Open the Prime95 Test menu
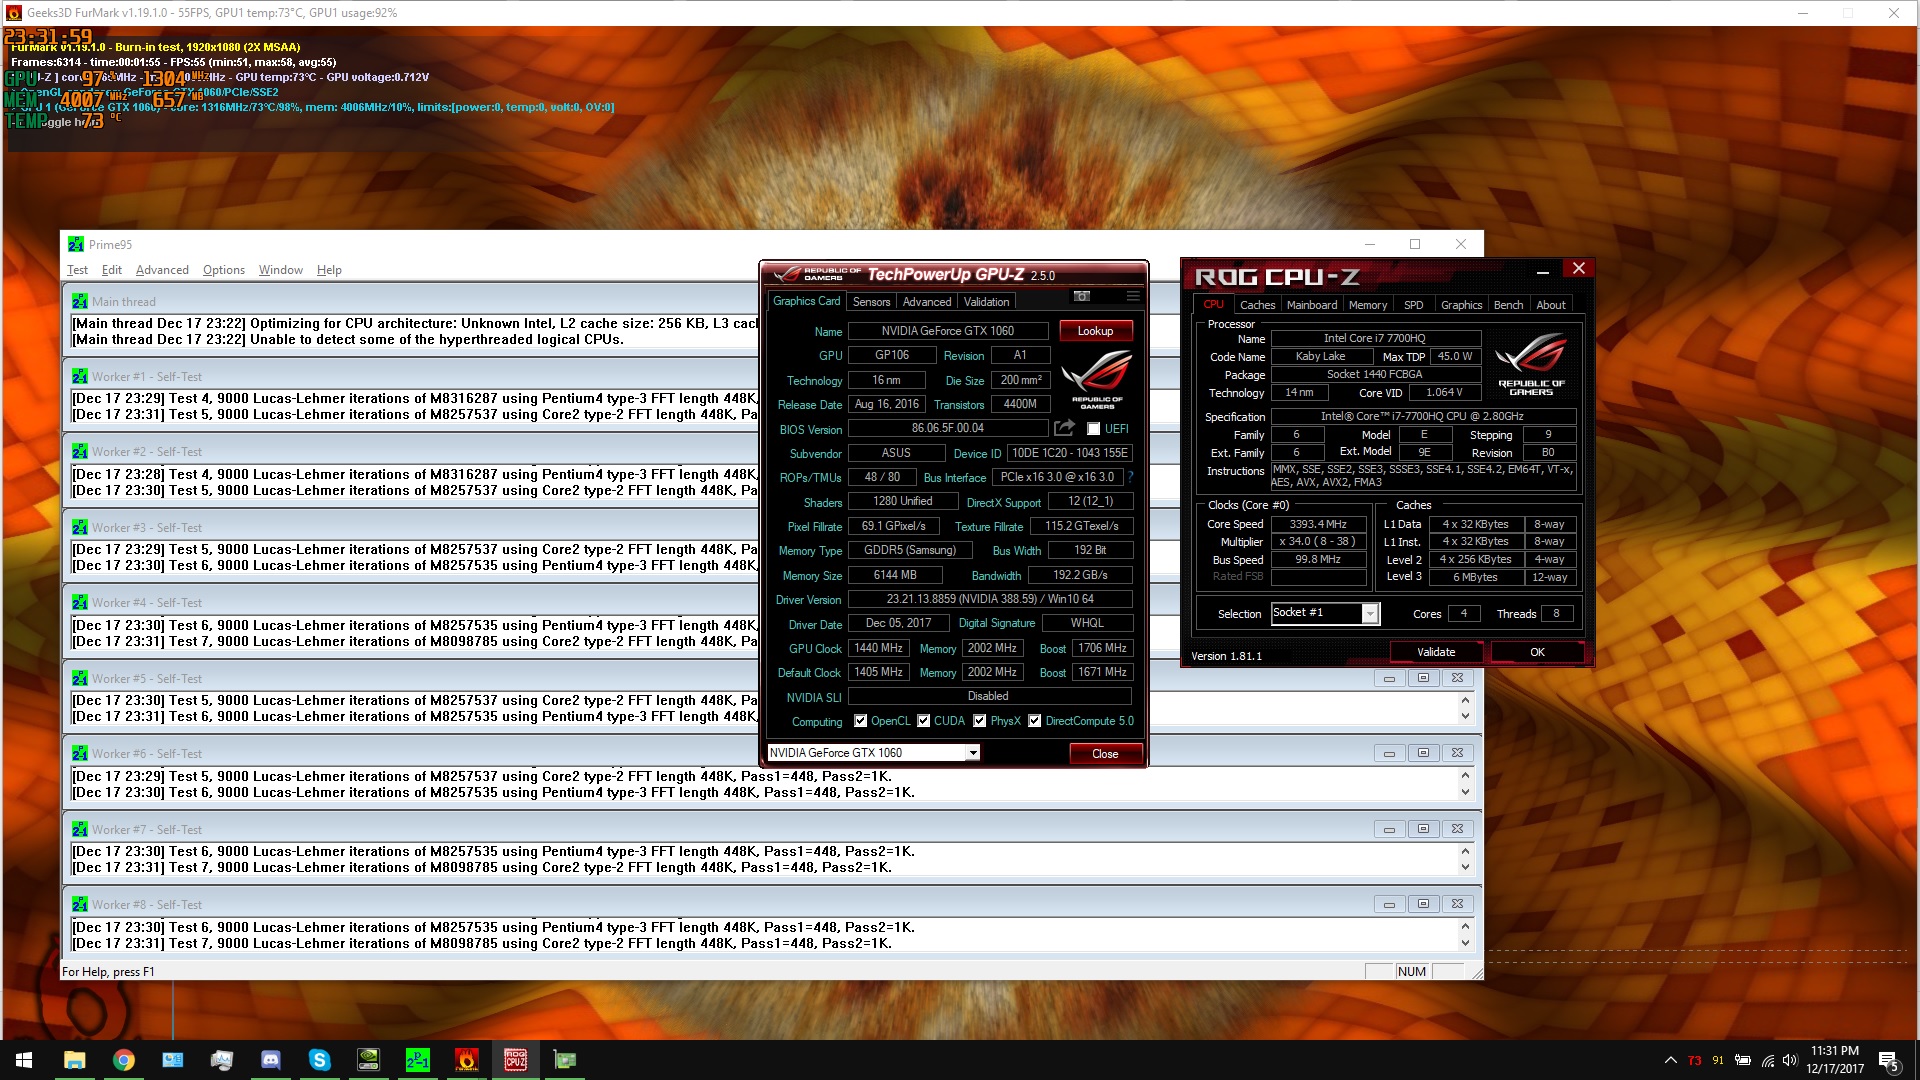Viewport: 1920px width, 1080px height. click(77, 270)
